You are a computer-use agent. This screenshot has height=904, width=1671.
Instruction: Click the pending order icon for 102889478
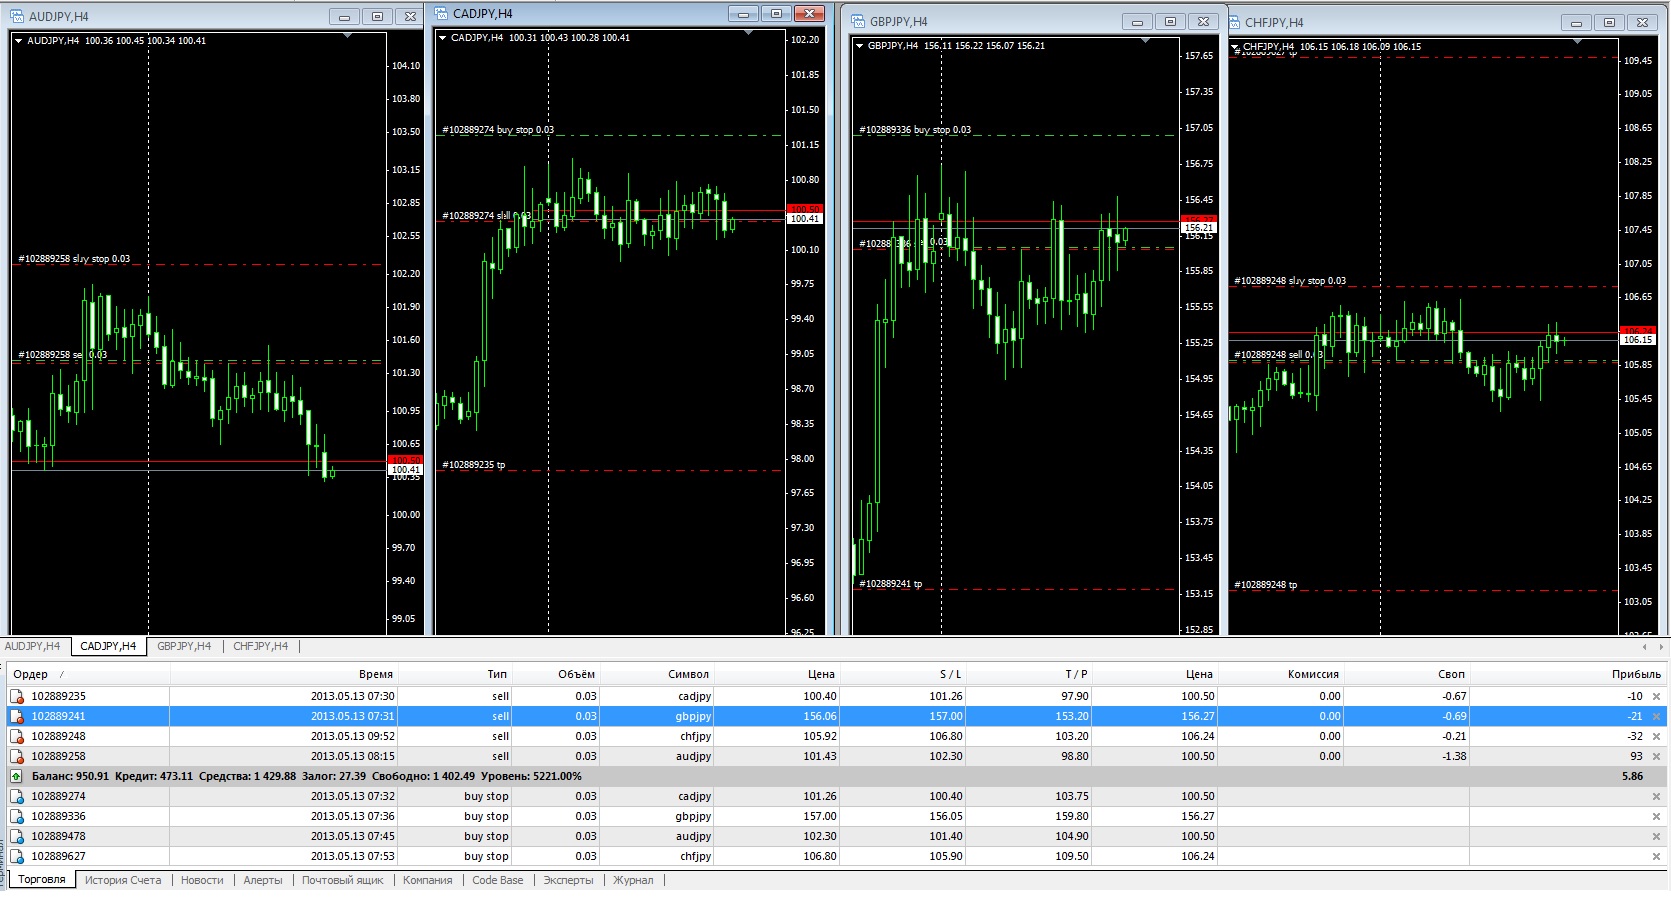coord(16,836)
